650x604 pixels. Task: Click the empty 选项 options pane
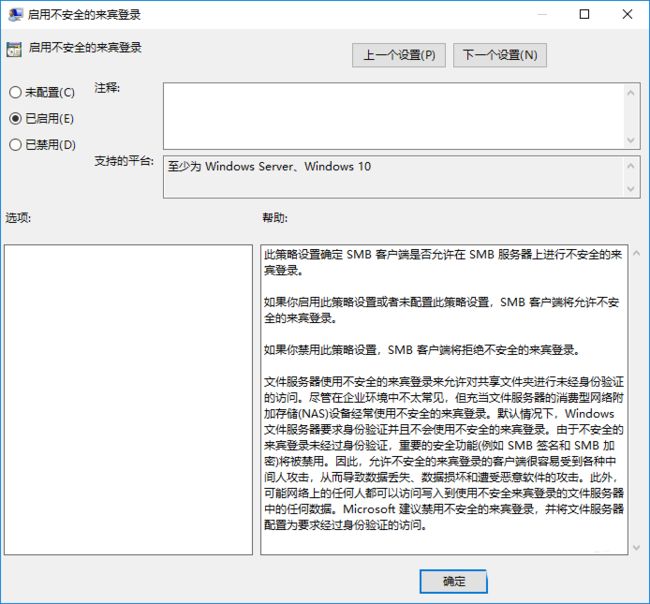[129, 400]
